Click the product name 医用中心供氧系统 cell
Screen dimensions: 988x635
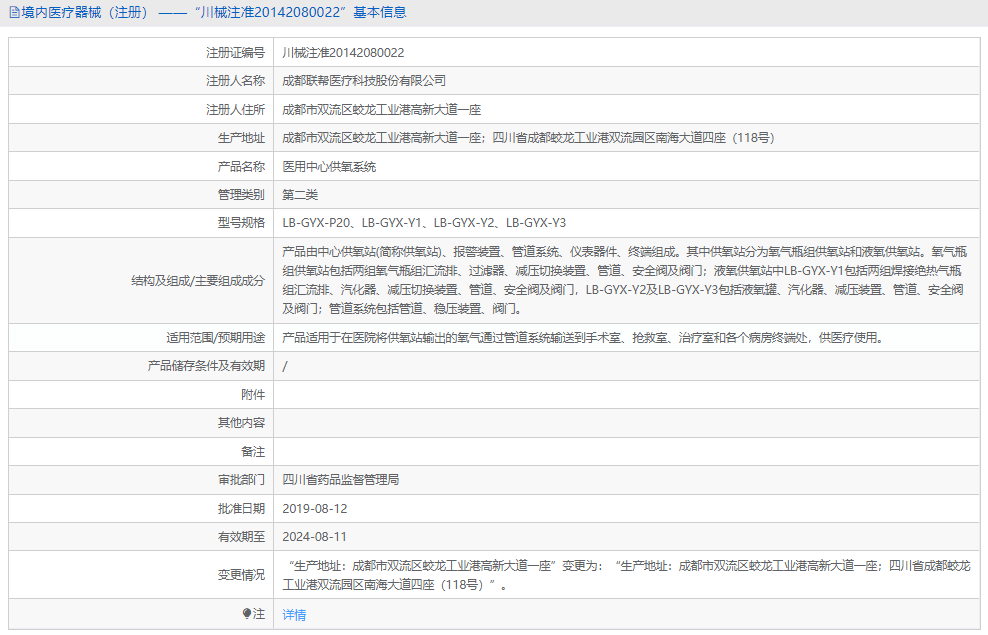340,166
